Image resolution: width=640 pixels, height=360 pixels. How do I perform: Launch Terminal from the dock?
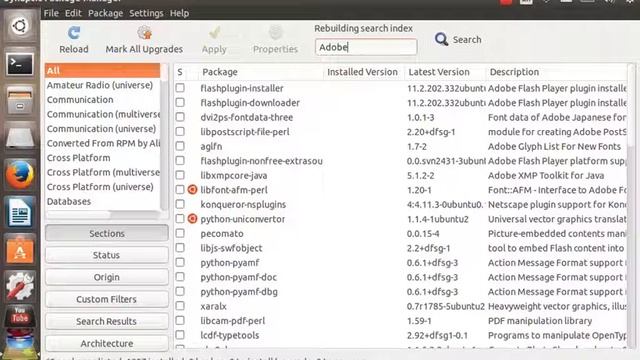pyautogui.click(x=20, y=64)
